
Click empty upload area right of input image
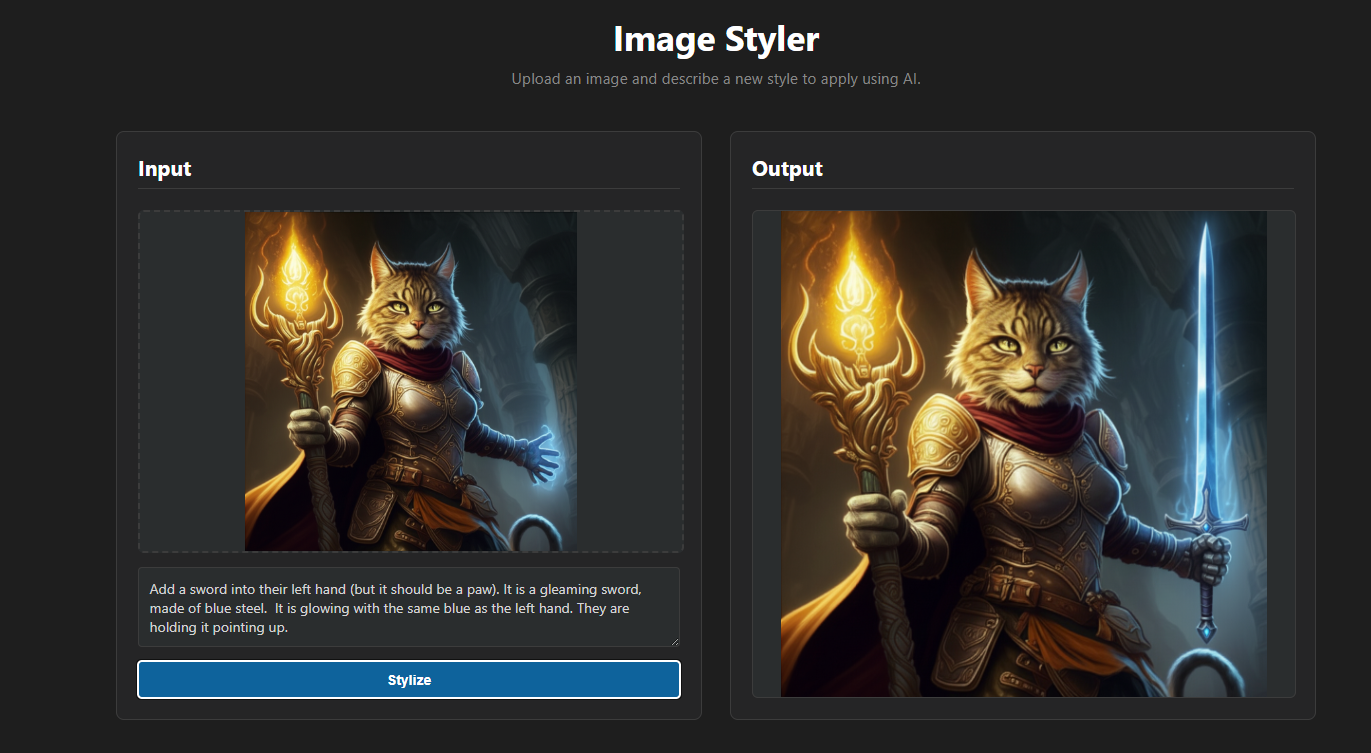[x=630, y=381]
